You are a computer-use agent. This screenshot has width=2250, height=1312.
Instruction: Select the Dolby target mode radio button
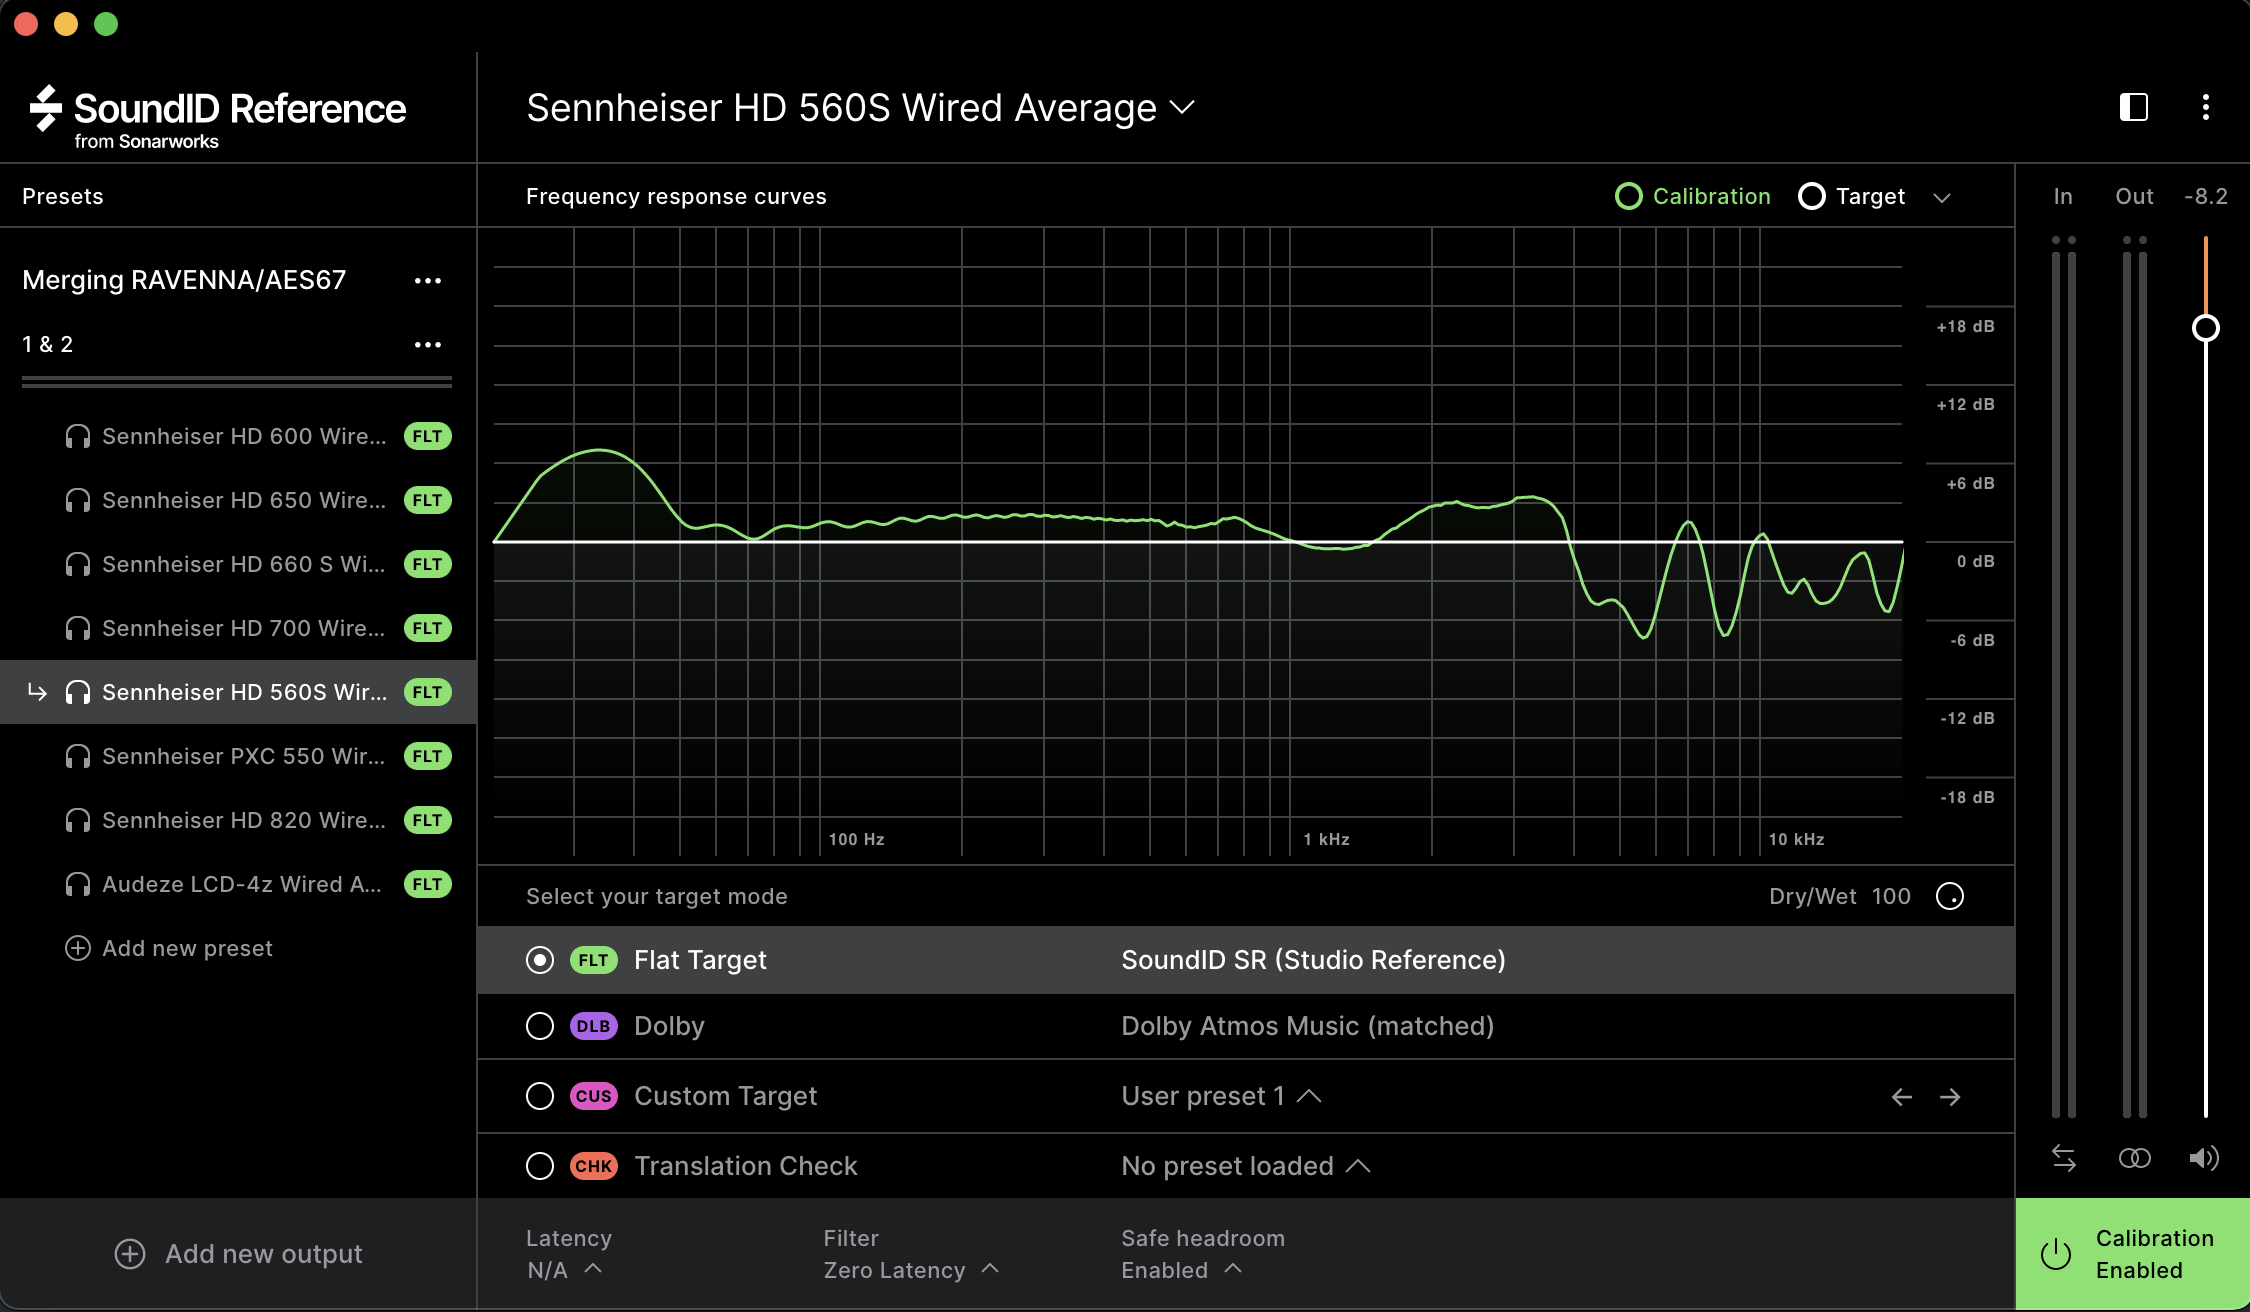point(540,1026)
